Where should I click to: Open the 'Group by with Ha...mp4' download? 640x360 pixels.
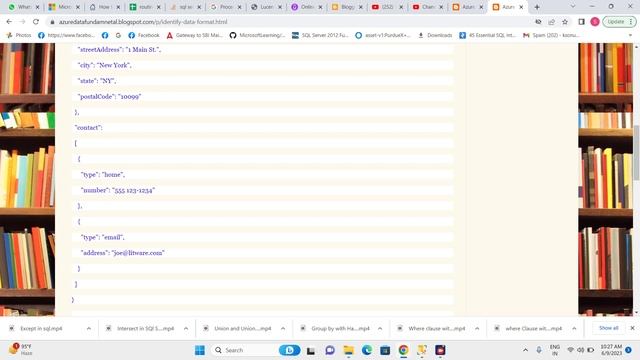click(340, 328)
